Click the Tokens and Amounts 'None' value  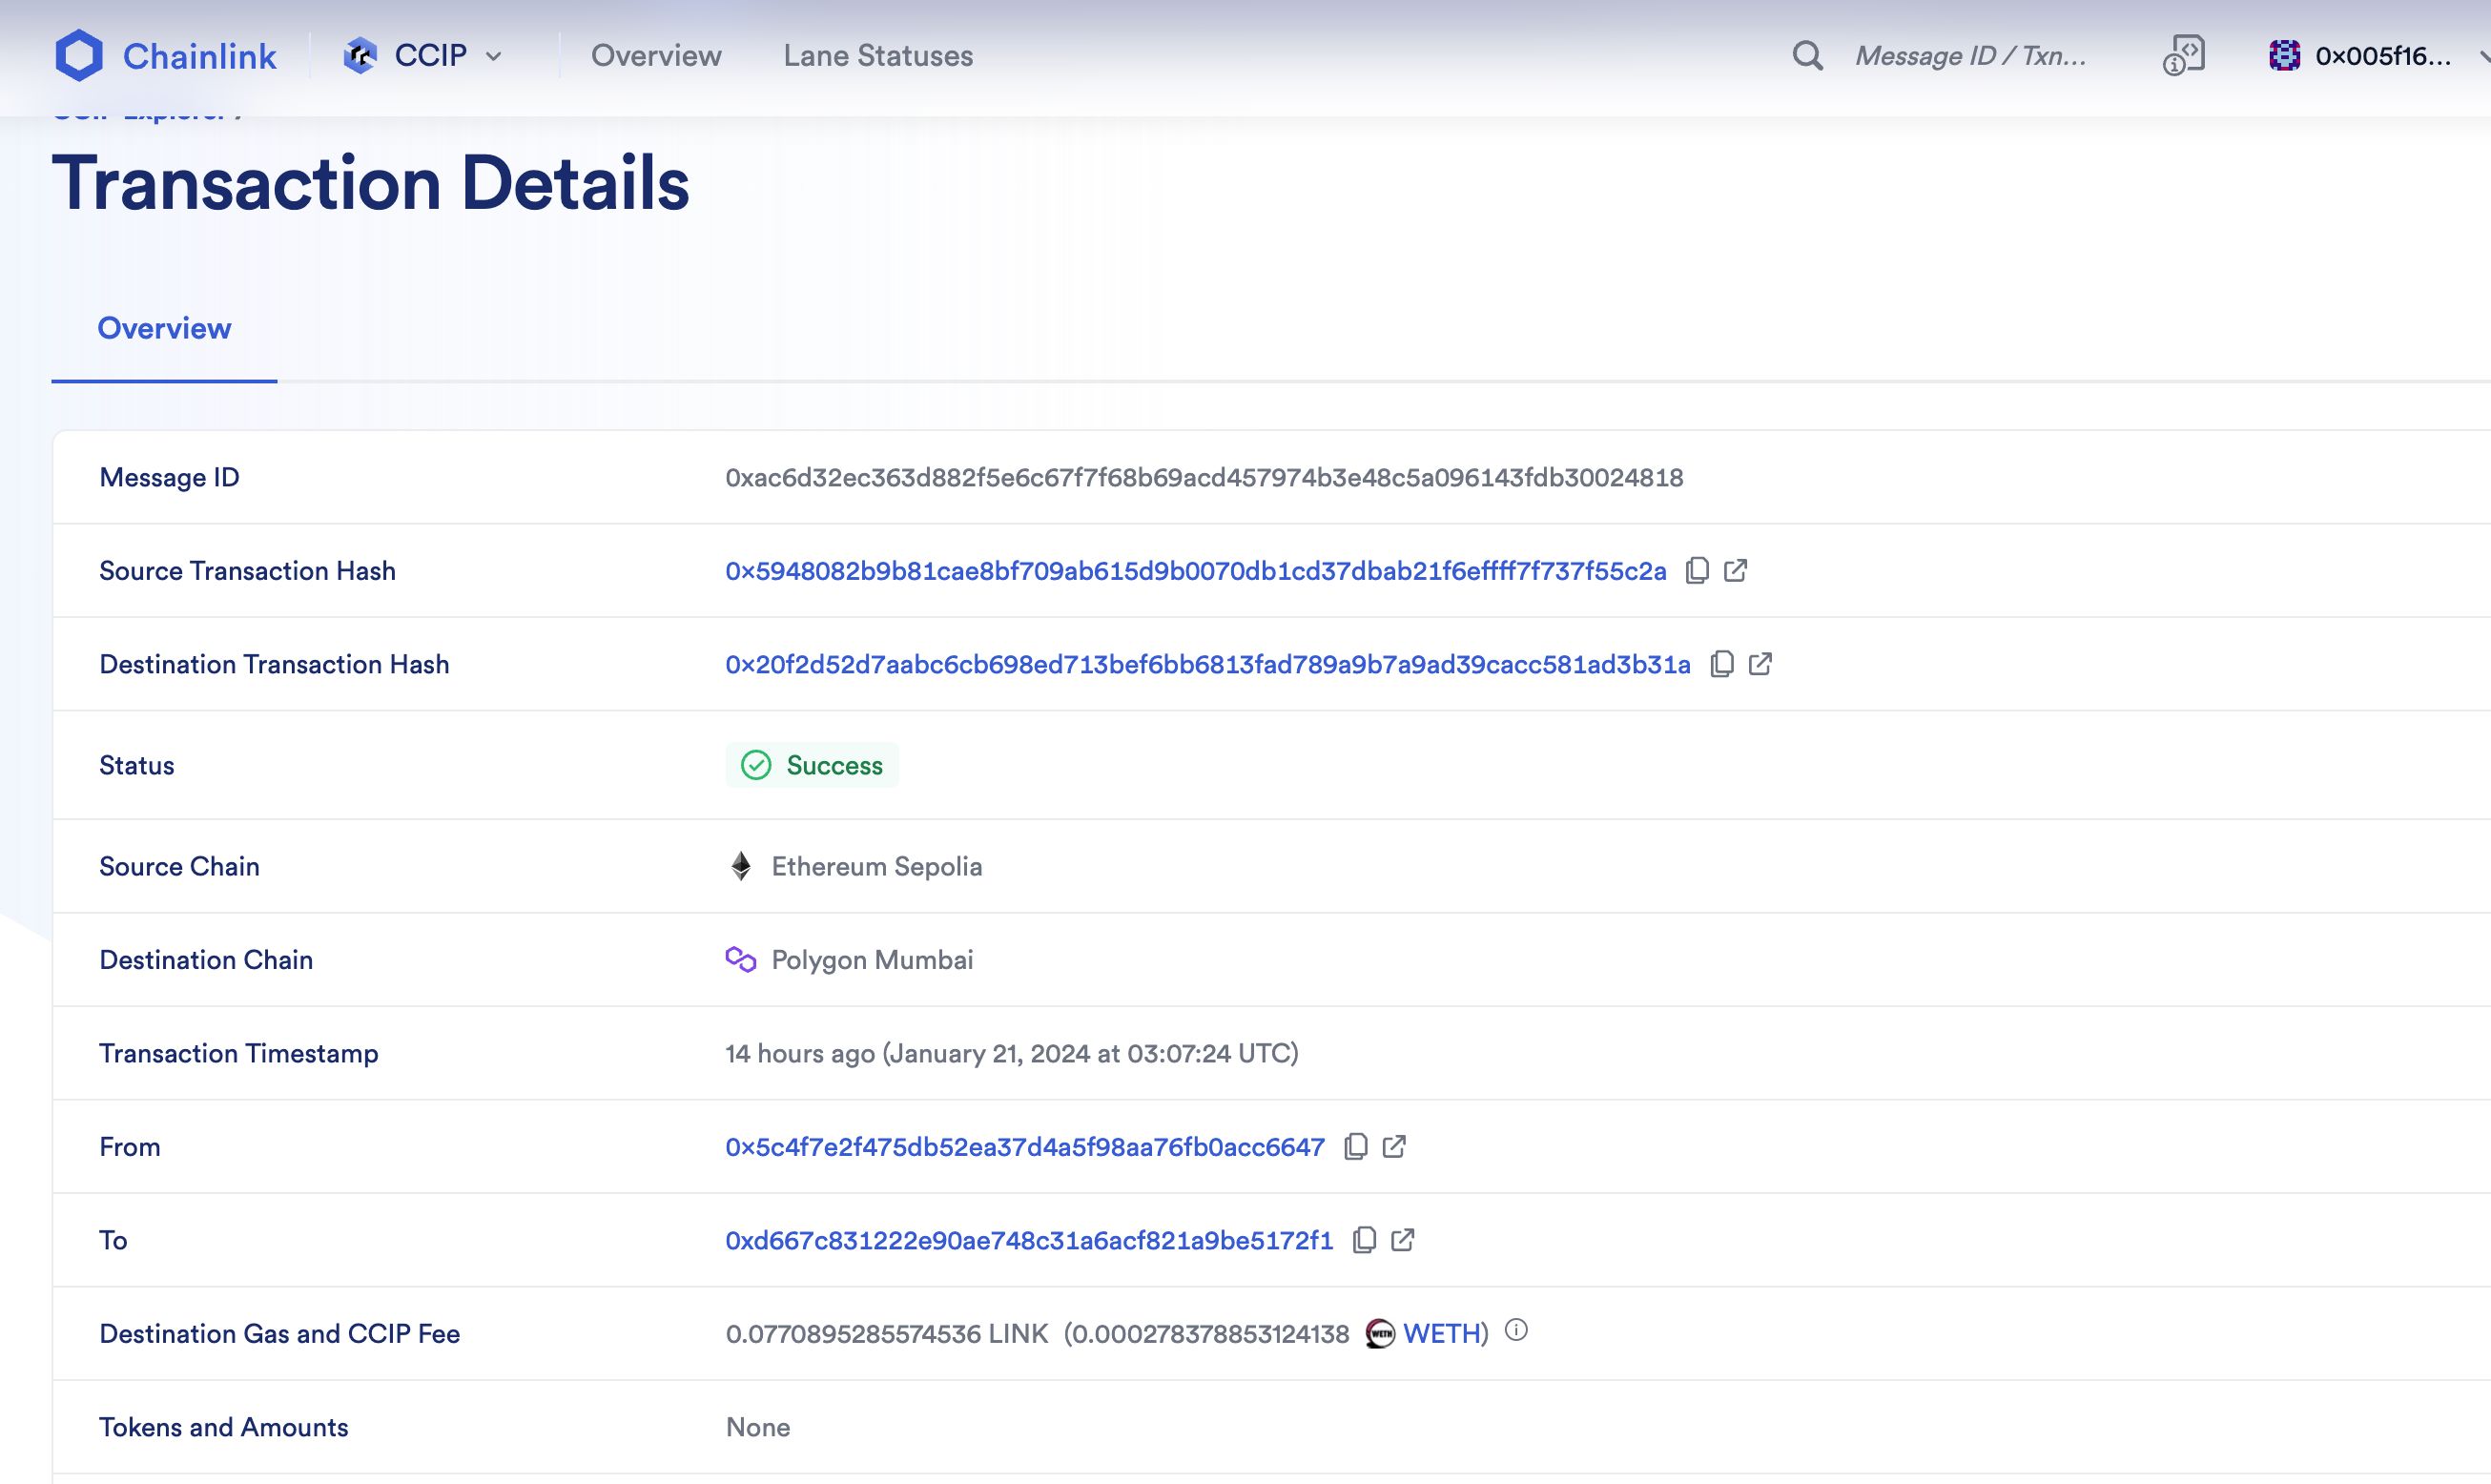758,1428
